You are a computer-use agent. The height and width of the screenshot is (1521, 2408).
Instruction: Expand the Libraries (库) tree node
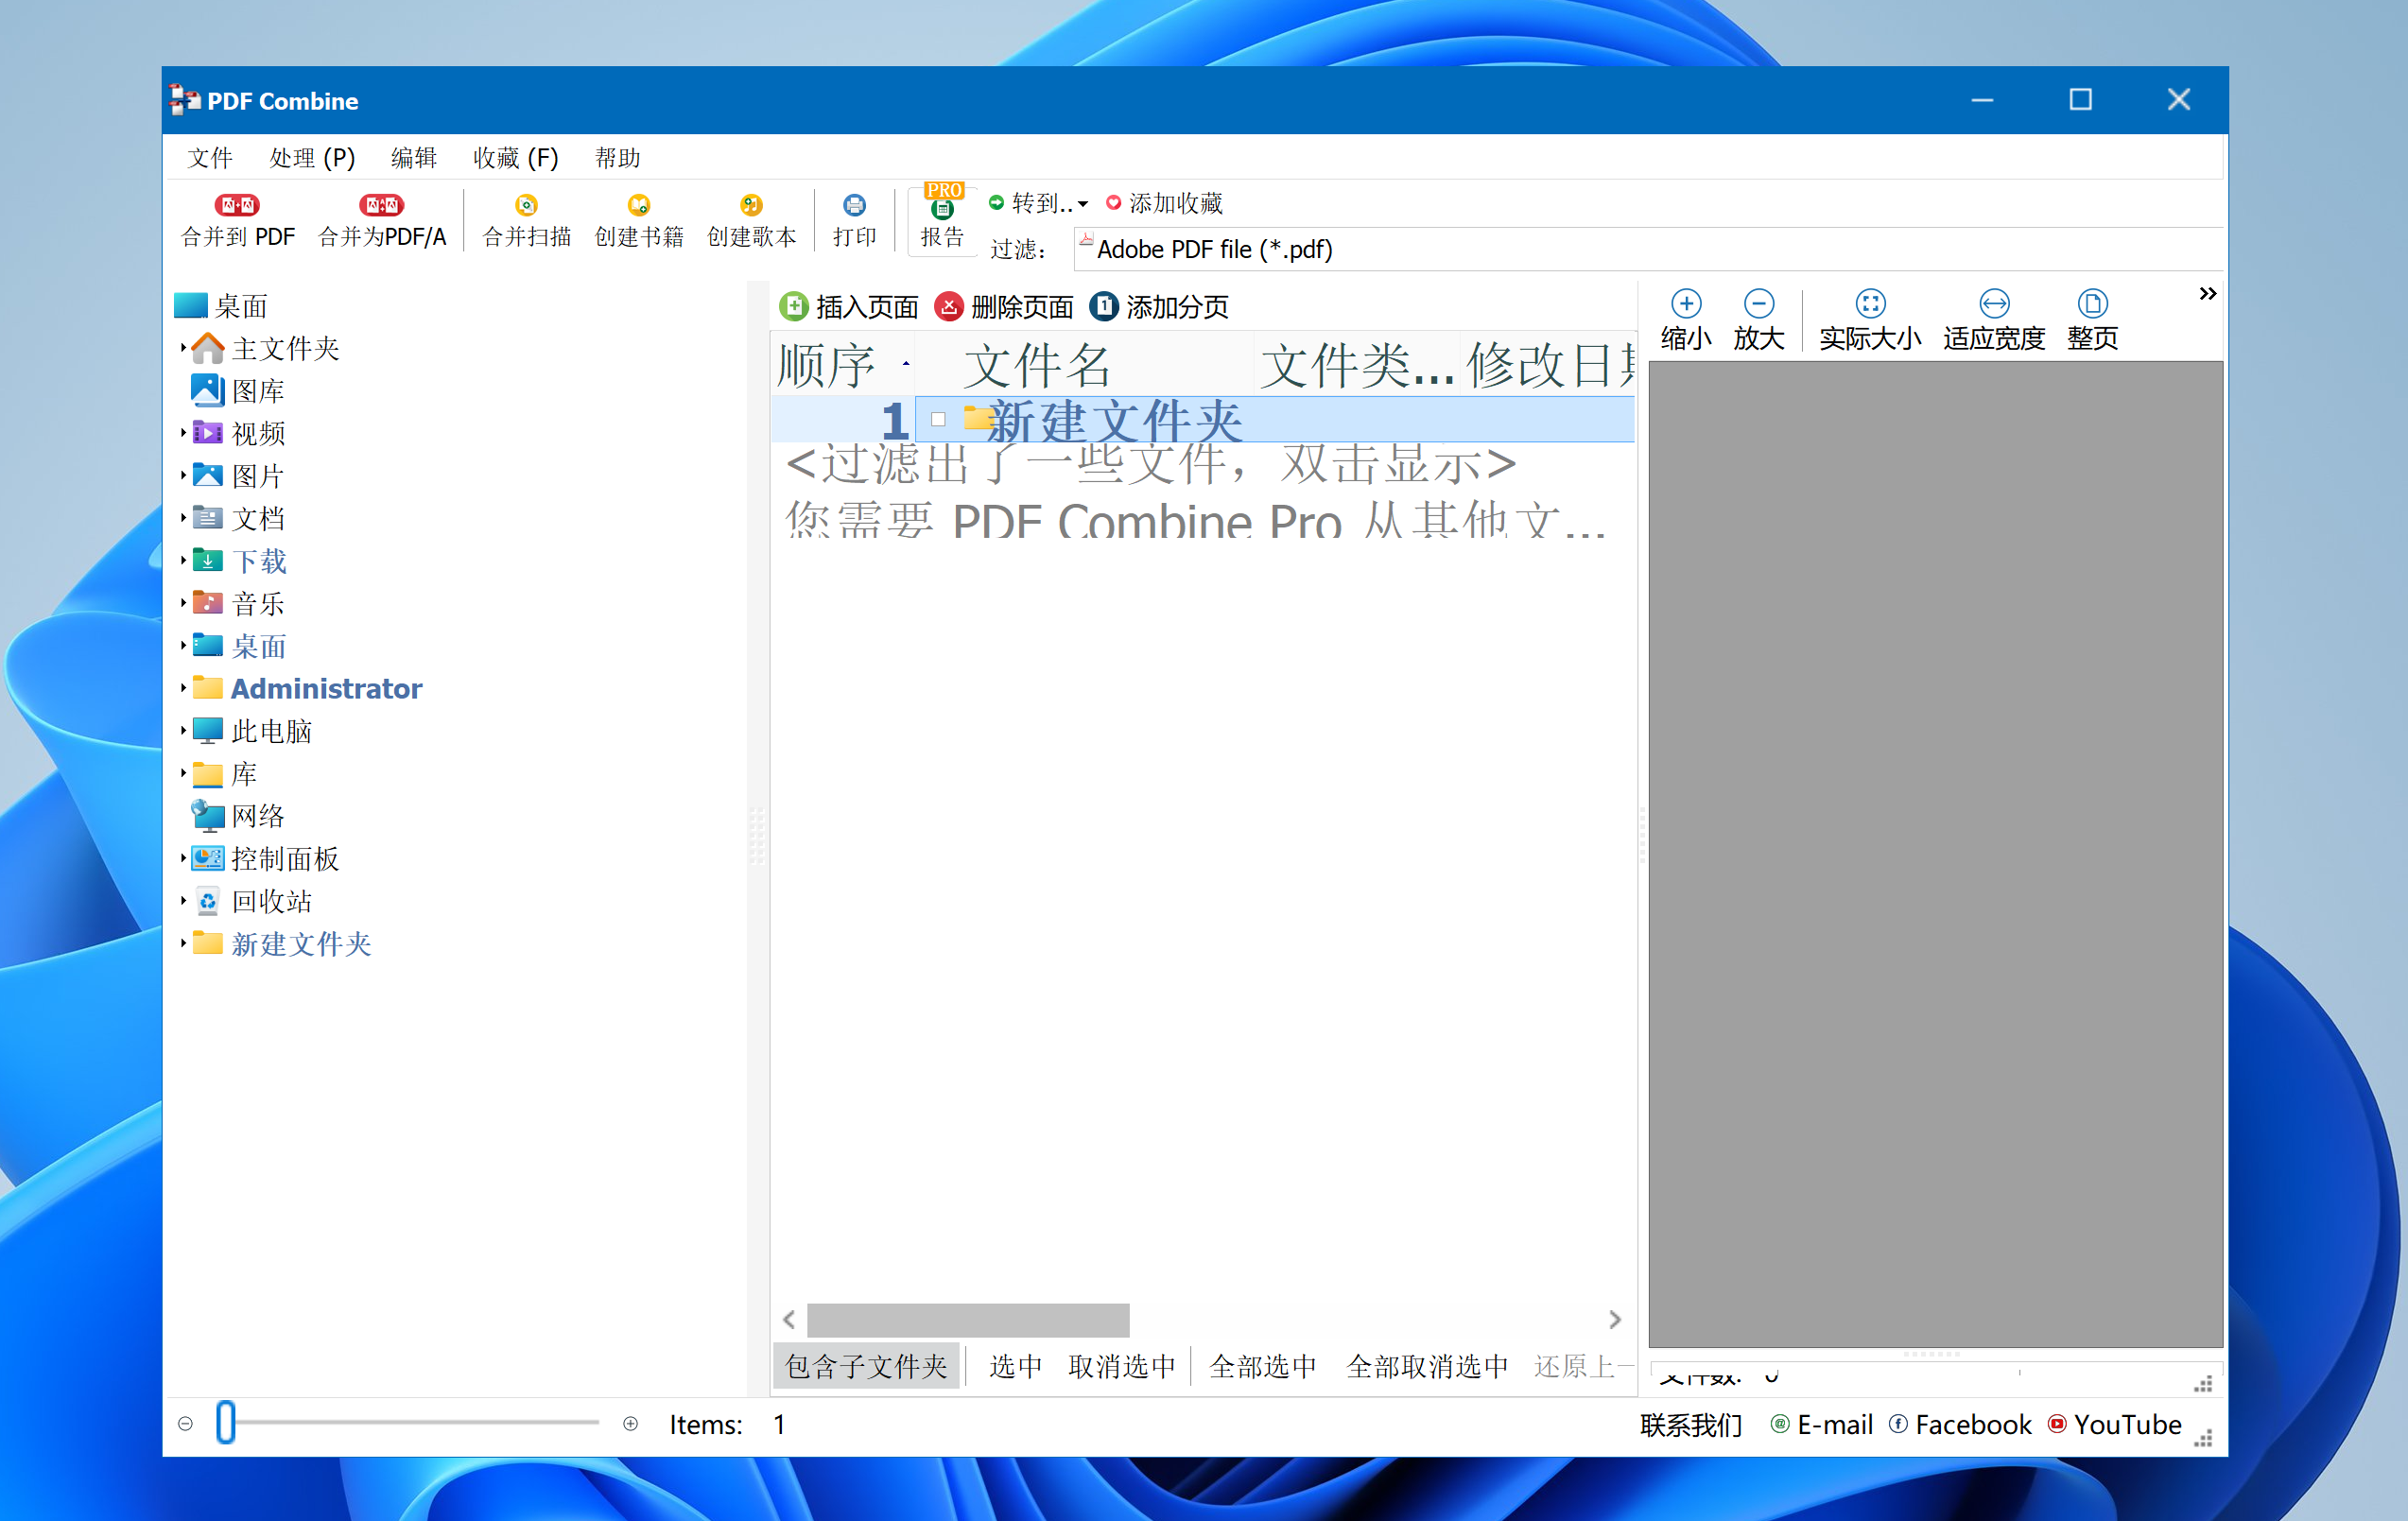point(183,773)
